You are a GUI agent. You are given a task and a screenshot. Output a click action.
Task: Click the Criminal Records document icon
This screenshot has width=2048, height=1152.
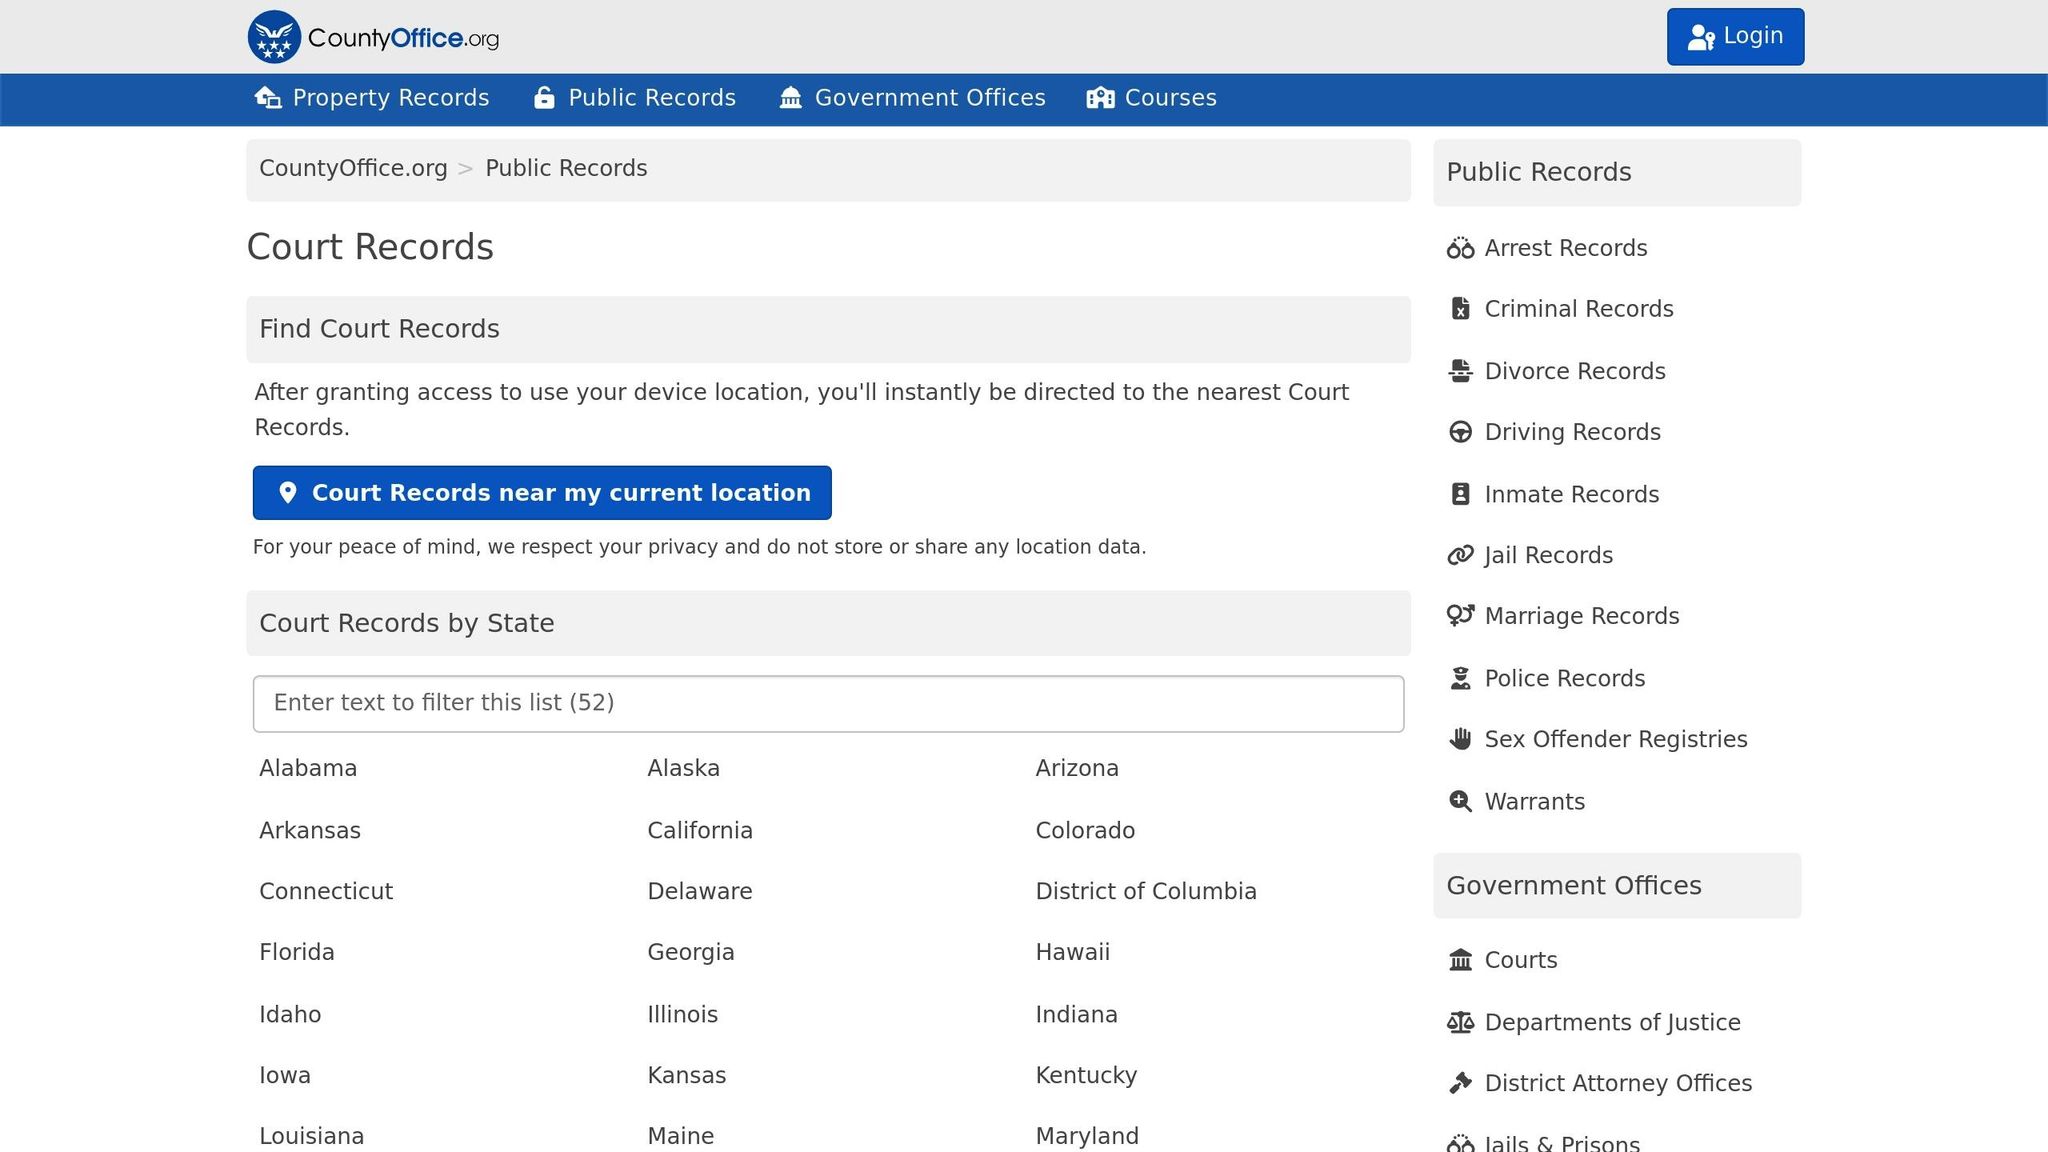pyautogui.click(x=1460, y=309)
